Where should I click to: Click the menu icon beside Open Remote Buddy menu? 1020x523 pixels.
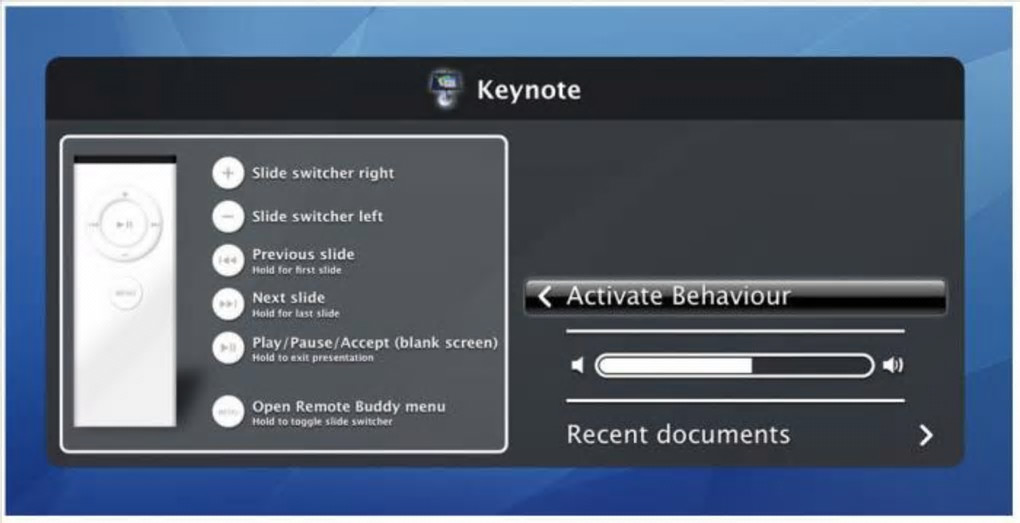228,412
